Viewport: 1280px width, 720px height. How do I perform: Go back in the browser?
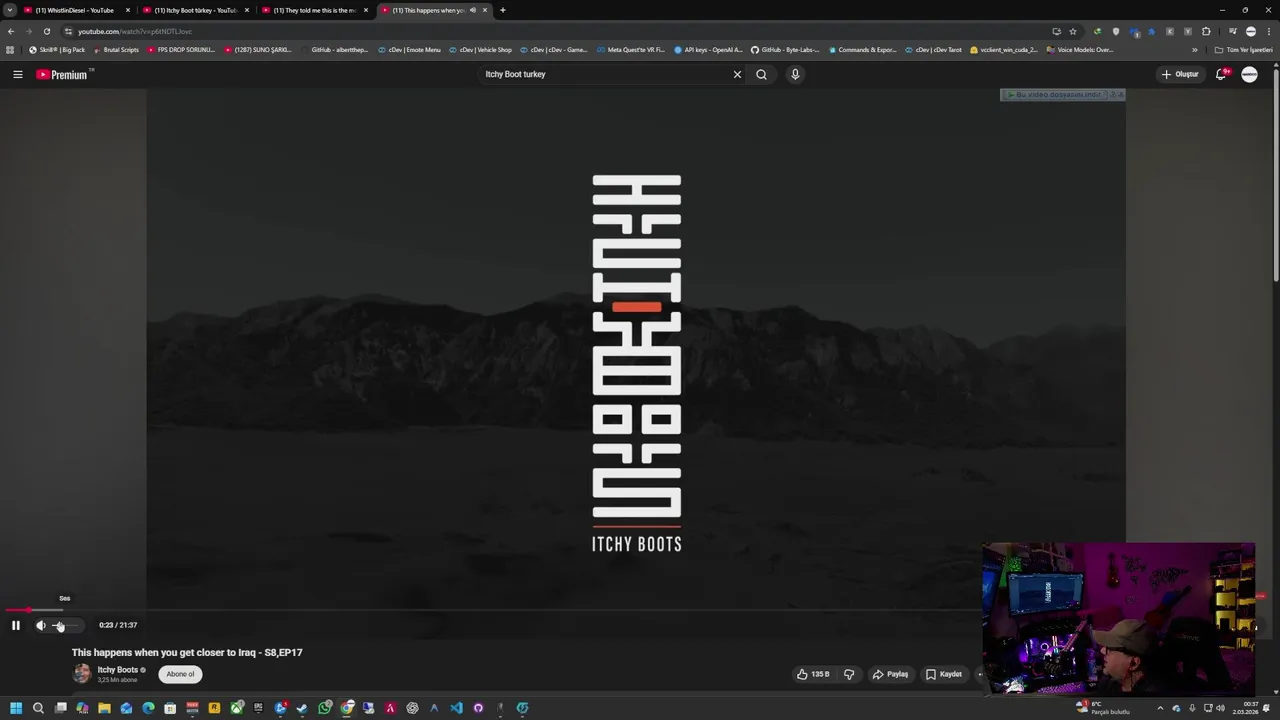[11, 31]
